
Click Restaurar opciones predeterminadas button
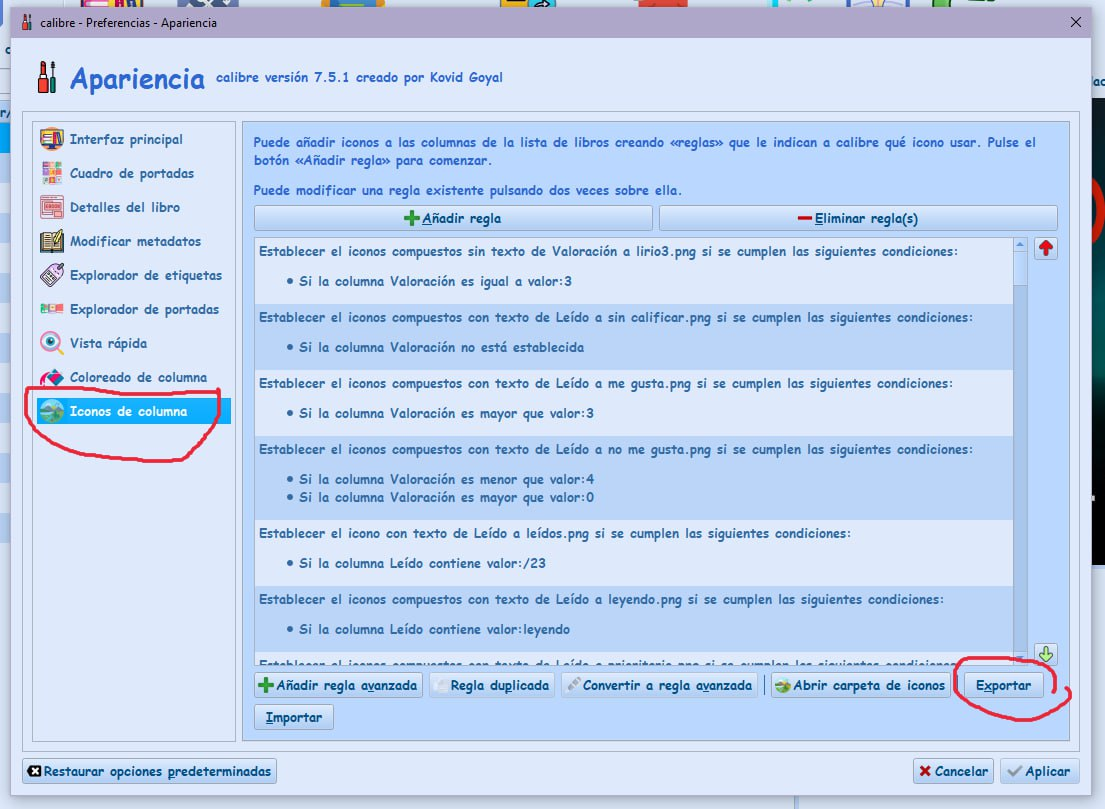[149, 771]
